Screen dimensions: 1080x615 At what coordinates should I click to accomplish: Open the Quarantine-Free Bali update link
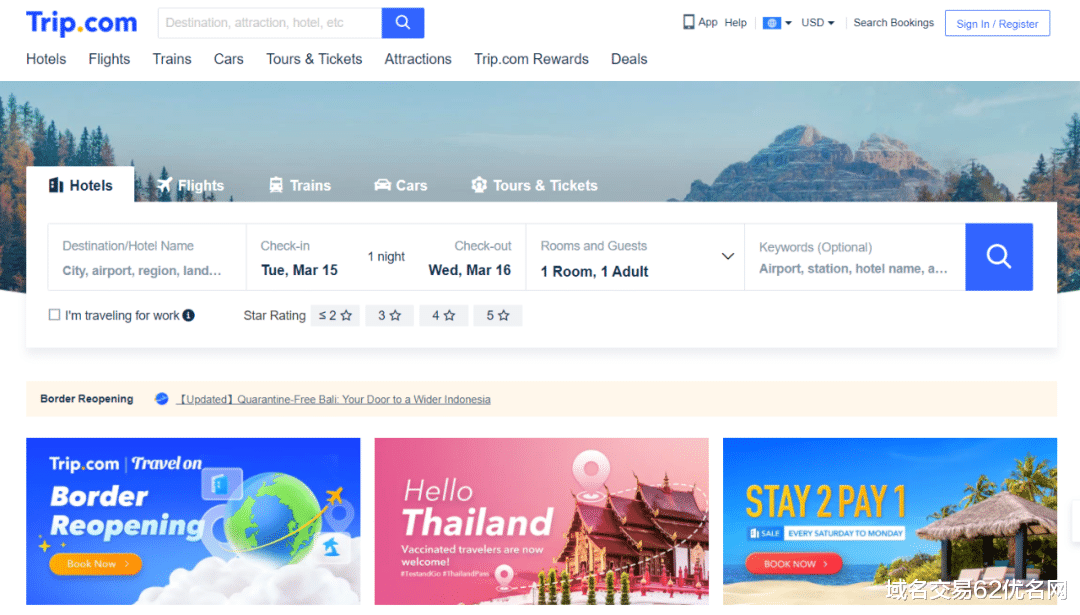tap(334, 399)
